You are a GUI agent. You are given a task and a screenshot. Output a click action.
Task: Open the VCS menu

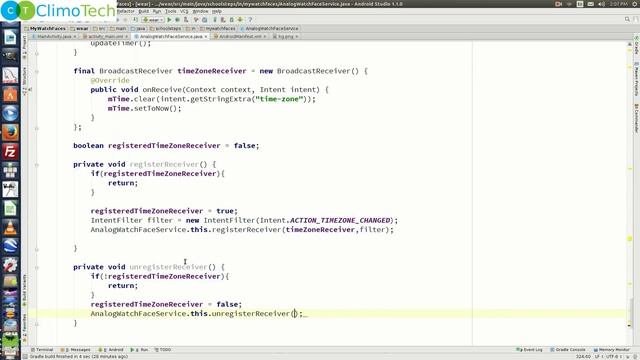pos(184,11)
